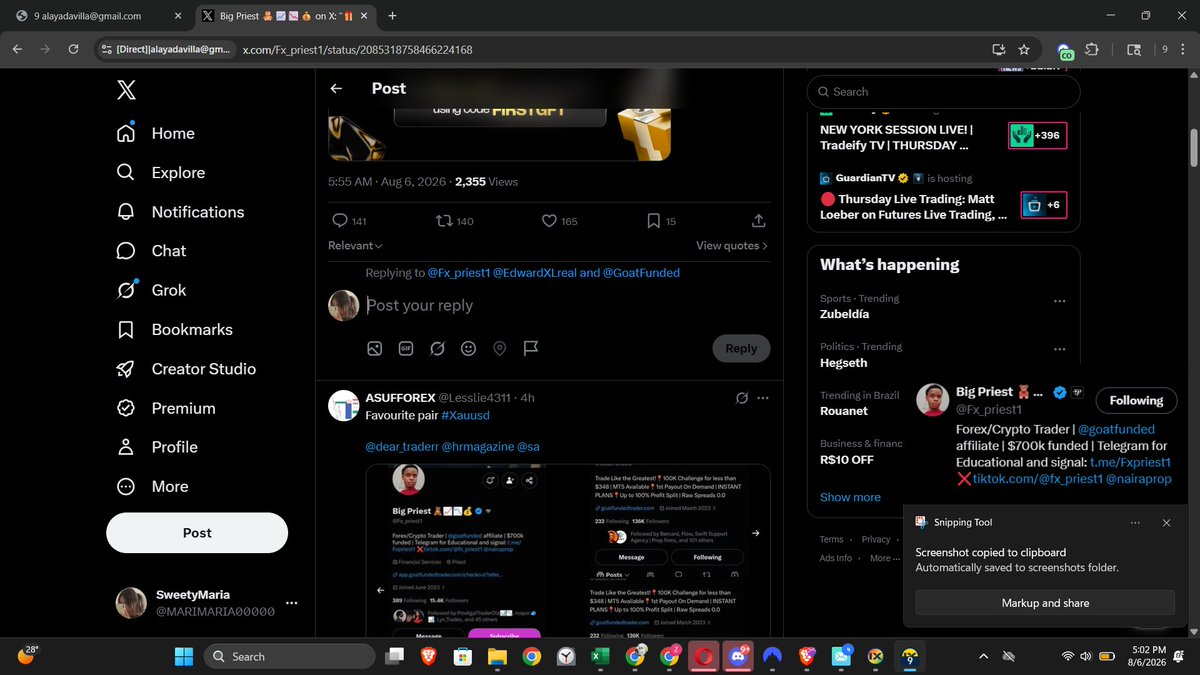Click the Reply button
The image size is (1200, 675).
[x=741, y=348]
